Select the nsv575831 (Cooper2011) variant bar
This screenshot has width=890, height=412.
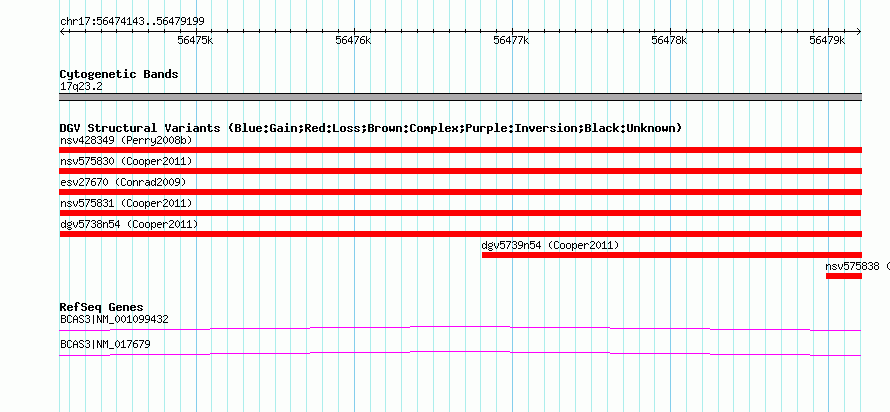click(460, 213)
